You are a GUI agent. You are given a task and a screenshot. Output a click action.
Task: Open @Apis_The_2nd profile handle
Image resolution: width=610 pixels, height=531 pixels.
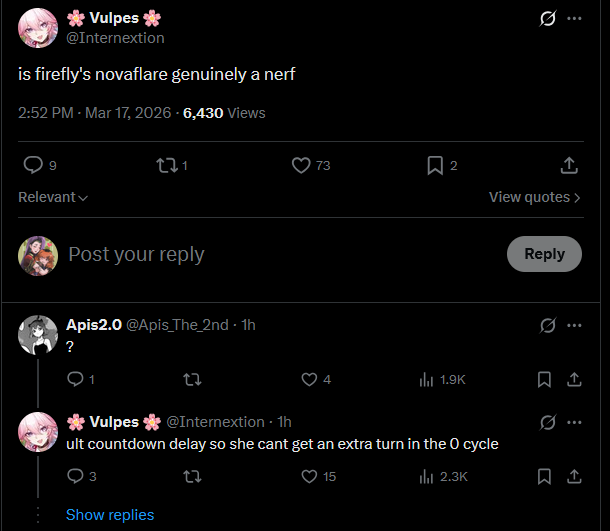[177, 325]
